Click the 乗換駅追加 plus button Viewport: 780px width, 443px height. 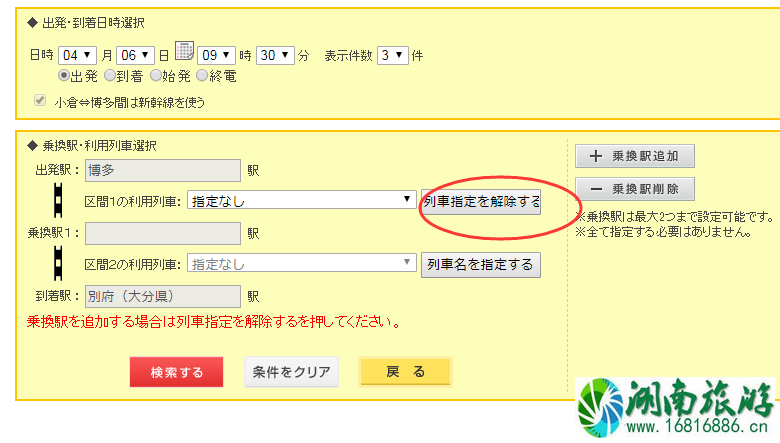[x=635, y=156]
